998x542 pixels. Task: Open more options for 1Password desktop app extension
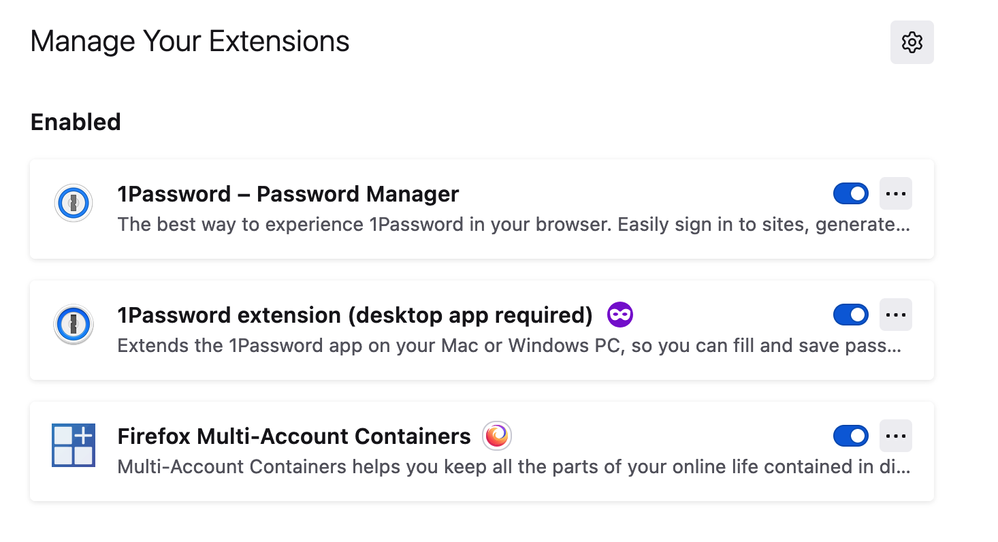pos(896,315)
